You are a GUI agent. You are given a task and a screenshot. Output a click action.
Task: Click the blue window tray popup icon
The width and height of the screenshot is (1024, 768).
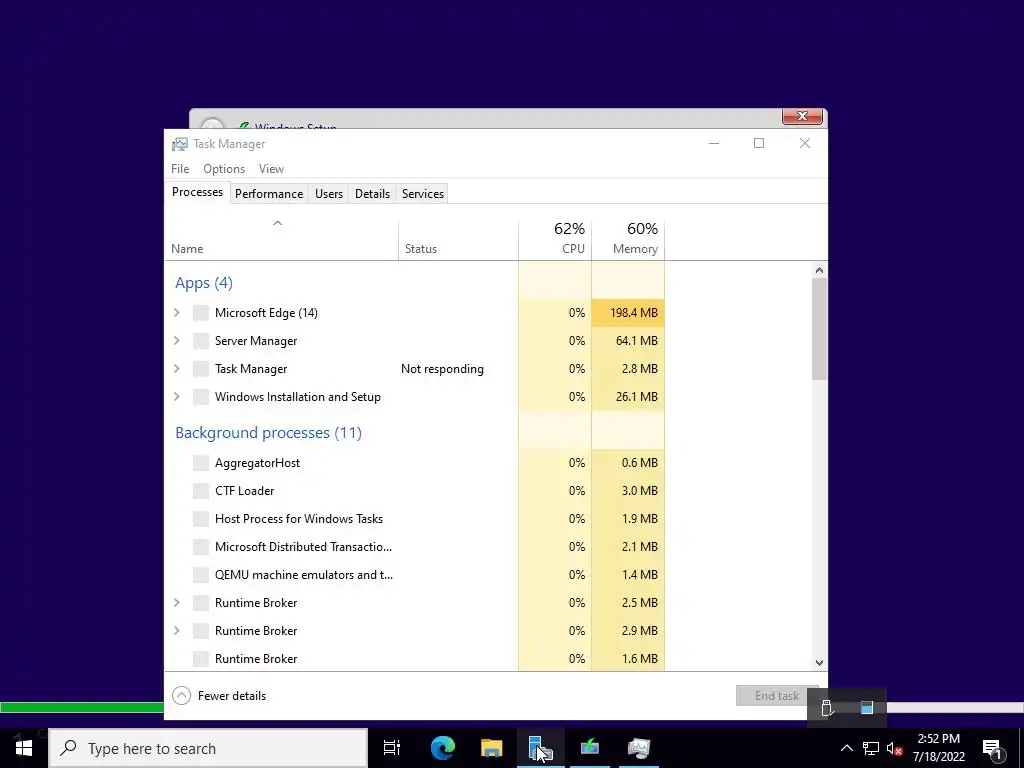(x=867, y=707)
